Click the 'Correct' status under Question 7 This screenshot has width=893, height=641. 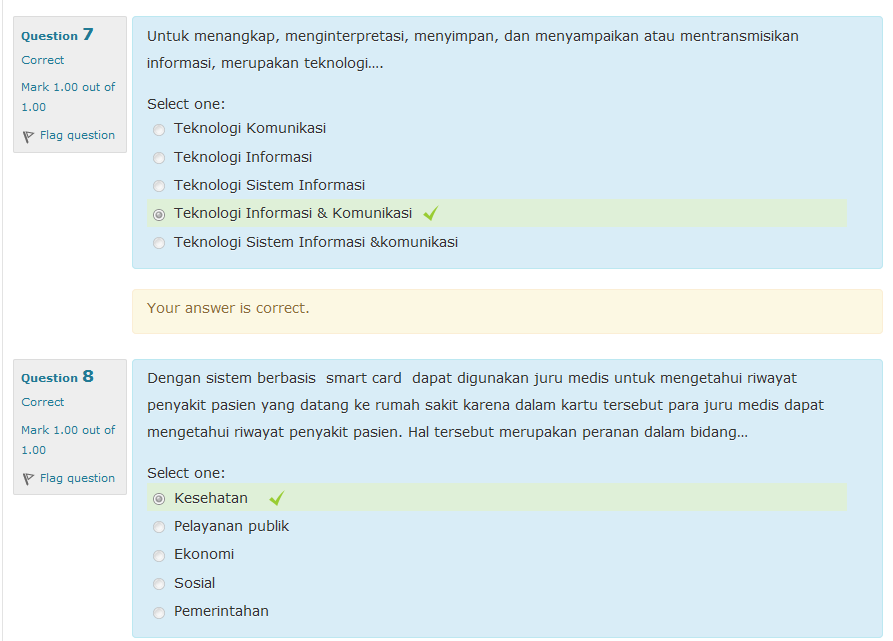point(43,60)
